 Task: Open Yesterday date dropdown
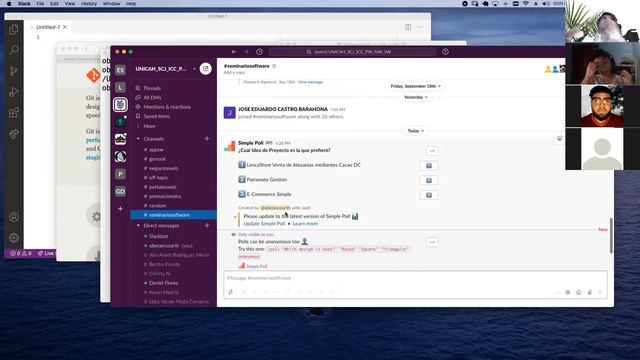[x=416, y=97]
